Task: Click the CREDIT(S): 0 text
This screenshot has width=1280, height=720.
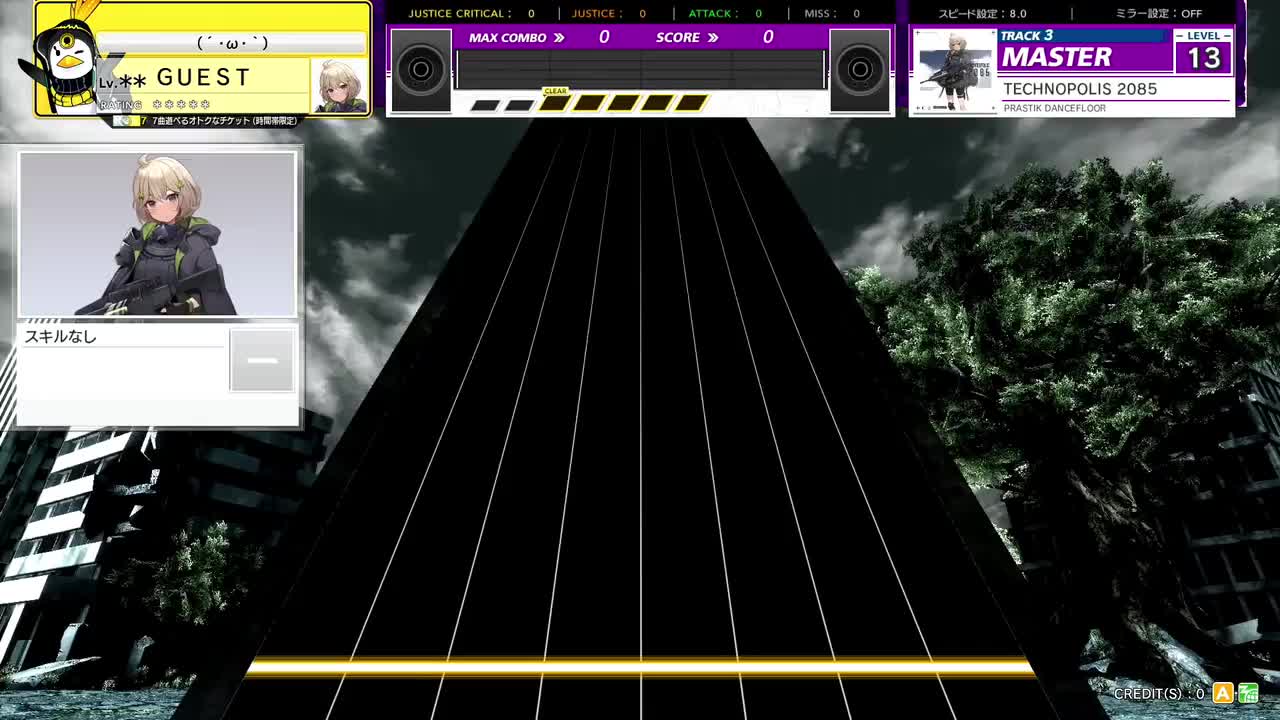Action: click(1159, 693)
